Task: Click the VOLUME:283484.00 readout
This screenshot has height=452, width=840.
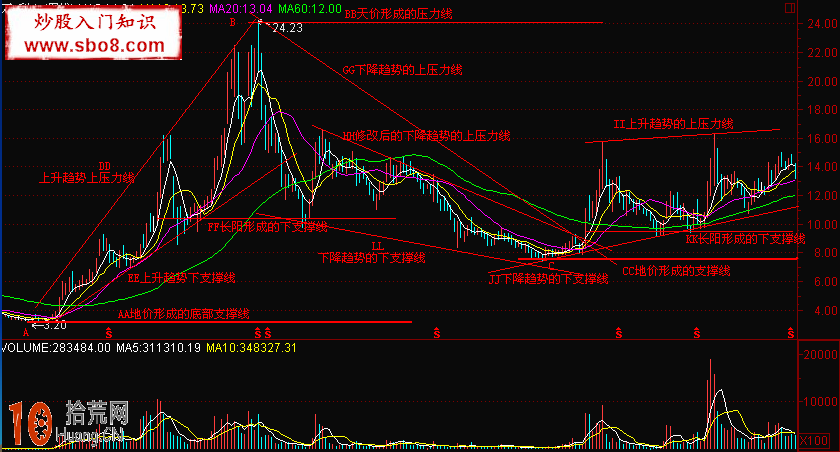Action: click(x=56, y=348)
